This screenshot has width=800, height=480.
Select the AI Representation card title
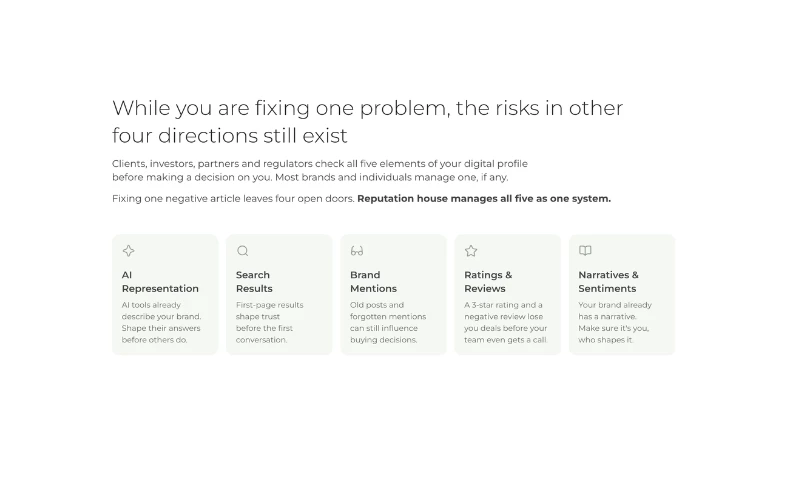tap(160, 282)
